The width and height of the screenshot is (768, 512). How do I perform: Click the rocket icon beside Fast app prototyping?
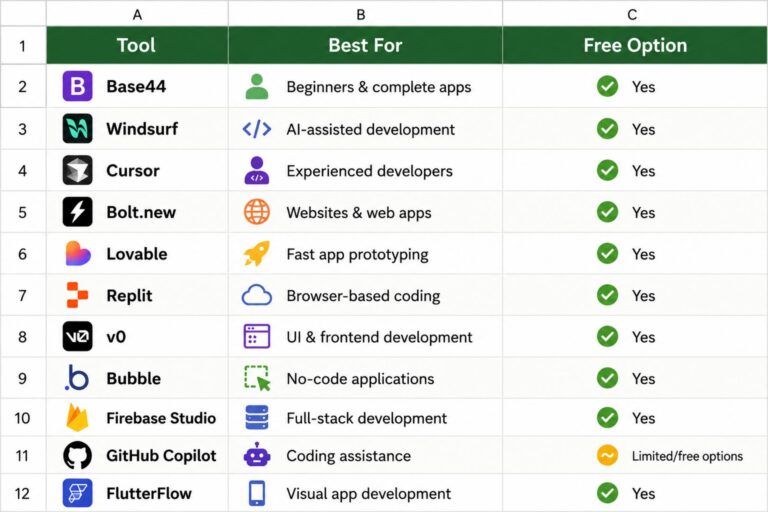coord(257,253)
